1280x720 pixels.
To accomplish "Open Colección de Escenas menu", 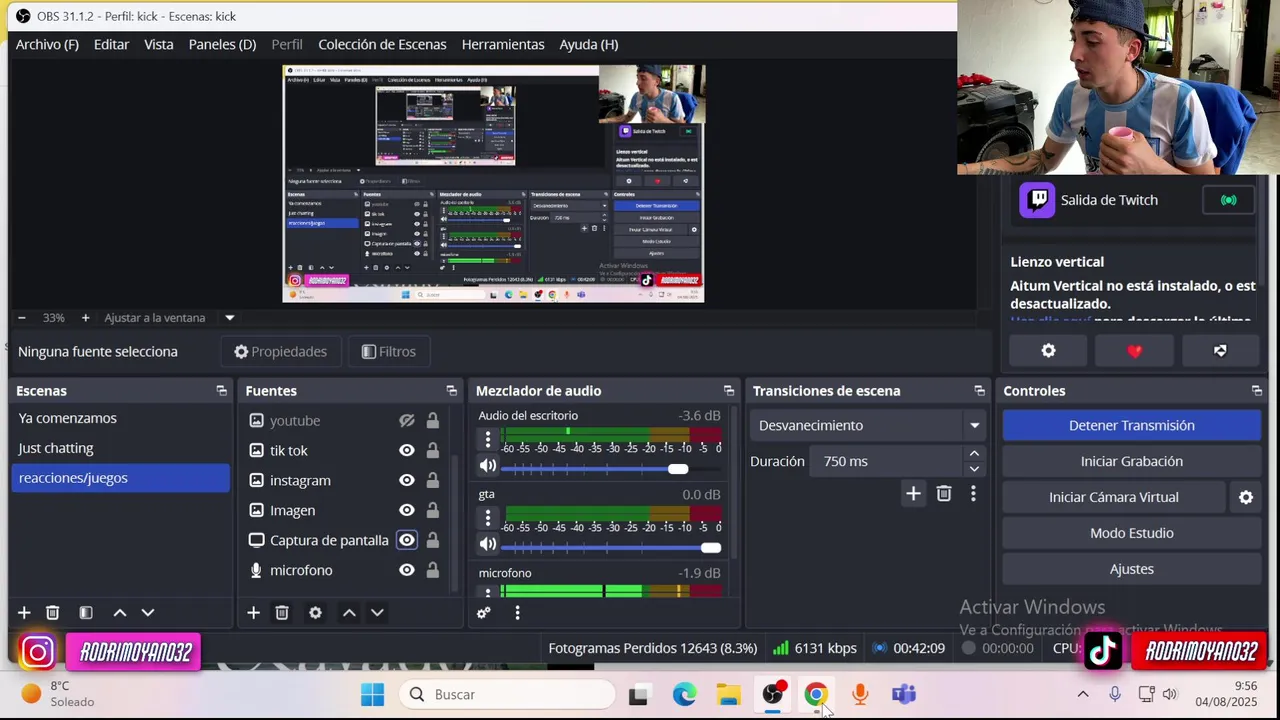I will coord(382,44).
